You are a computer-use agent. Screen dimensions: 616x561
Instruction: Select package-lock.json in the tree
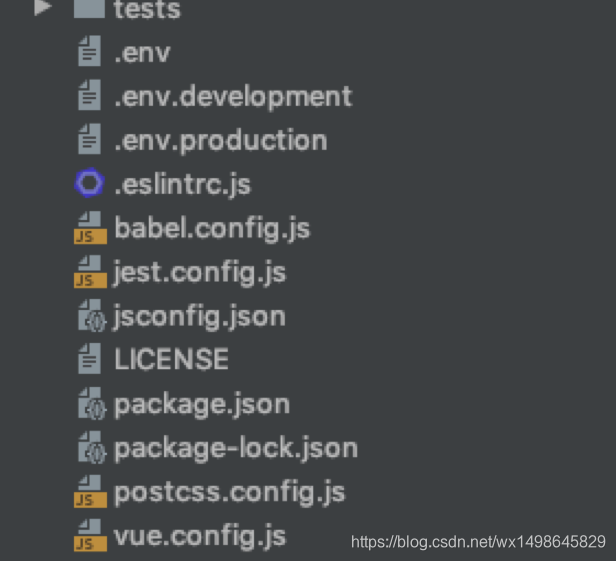236,448
